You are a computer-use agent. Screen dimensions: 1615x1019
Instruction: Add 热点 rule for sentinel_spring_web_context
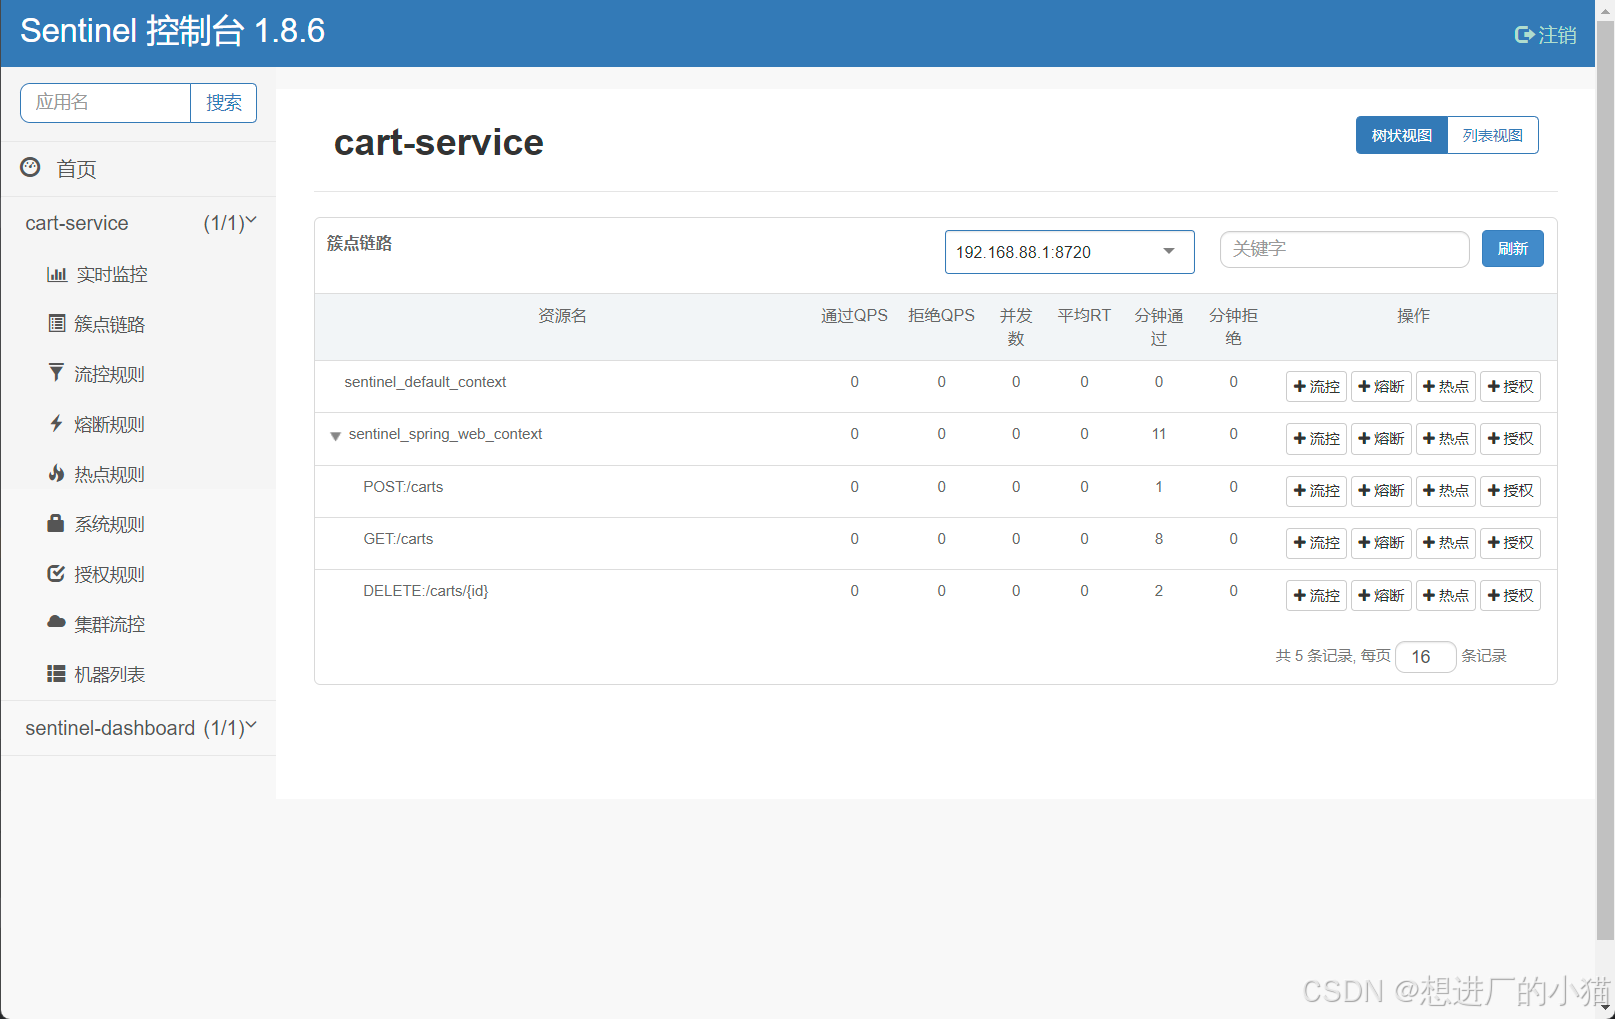click(x=1446, y=439)
